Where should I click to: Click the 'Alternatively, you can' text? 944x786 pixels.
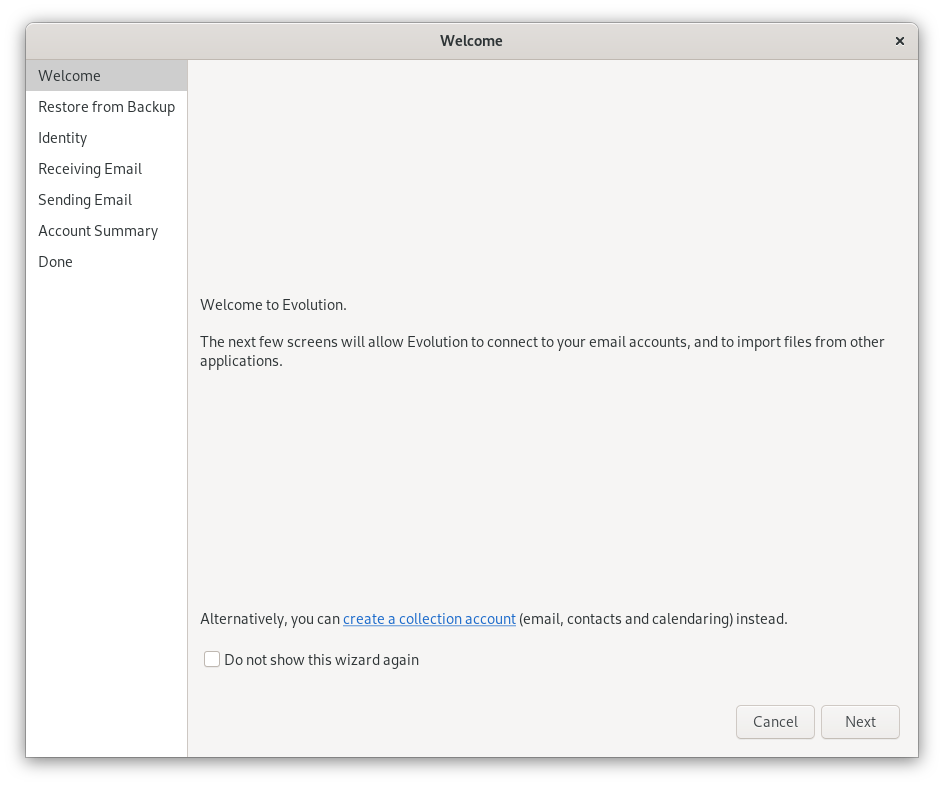pyautogui.click(x=270, y=619)
